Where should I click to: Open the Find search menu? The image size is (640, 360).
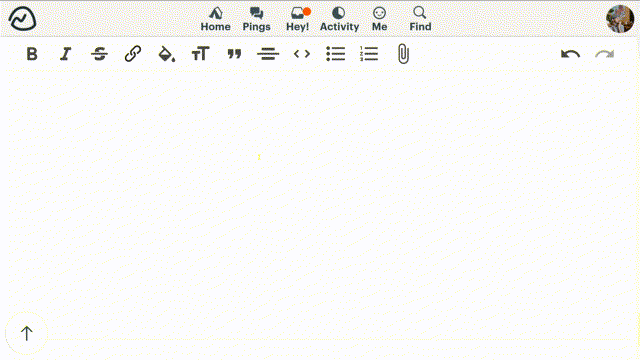click(420, 19)
